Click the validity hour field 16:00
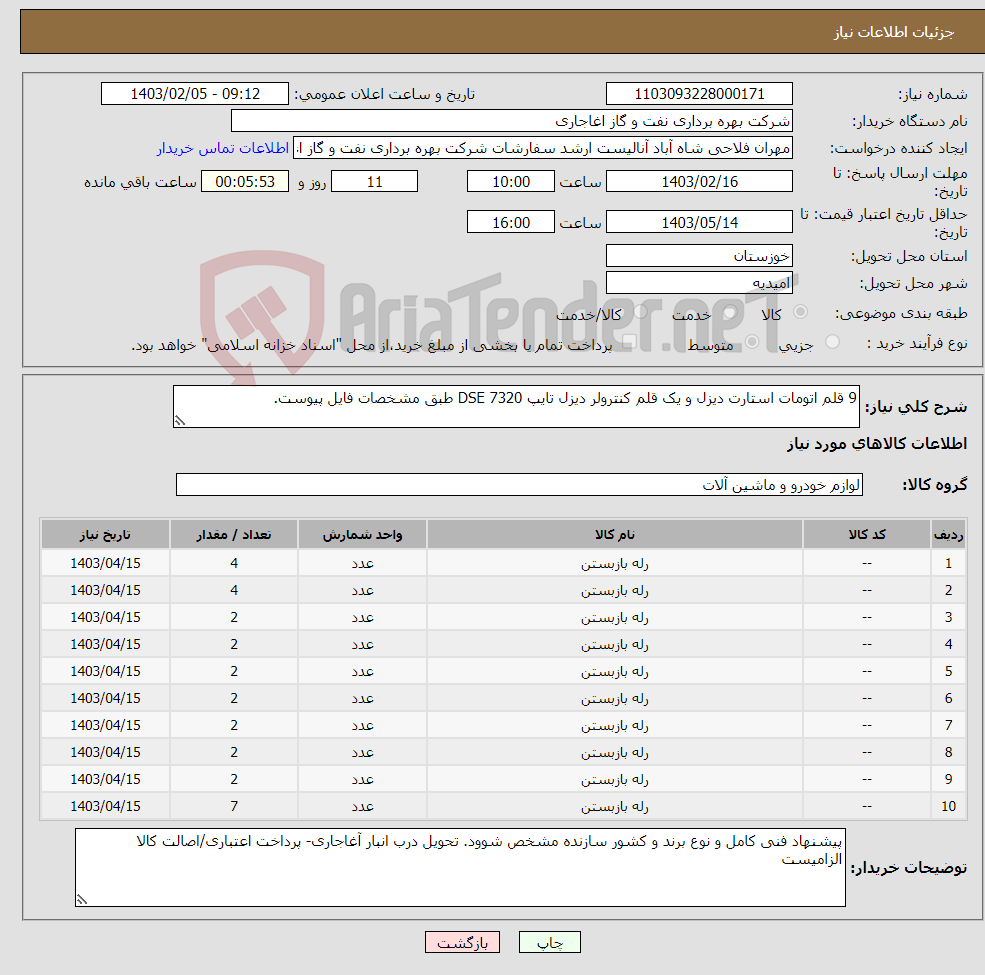Image resolution: width=985 pixels, height=975 pixels. (511, 222)
